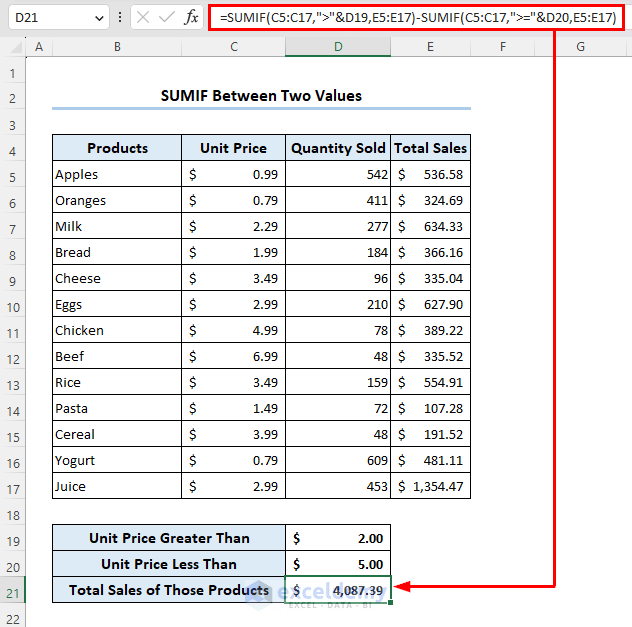
Task: Click the Select All corner triangle
Action: tap(15, 47)
